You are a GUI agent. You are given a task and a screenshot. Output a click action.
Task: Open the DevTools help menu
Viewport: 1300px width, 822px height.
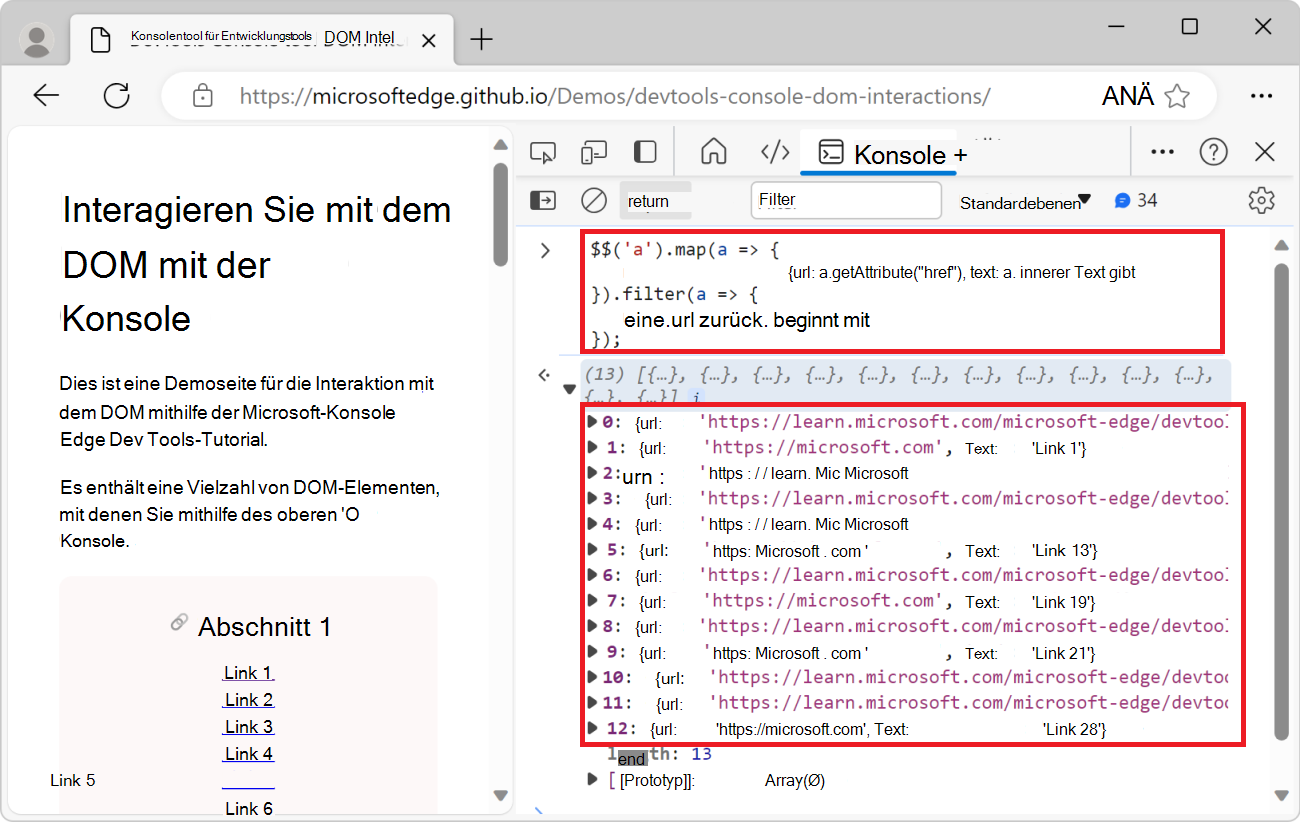(1213, 151)
